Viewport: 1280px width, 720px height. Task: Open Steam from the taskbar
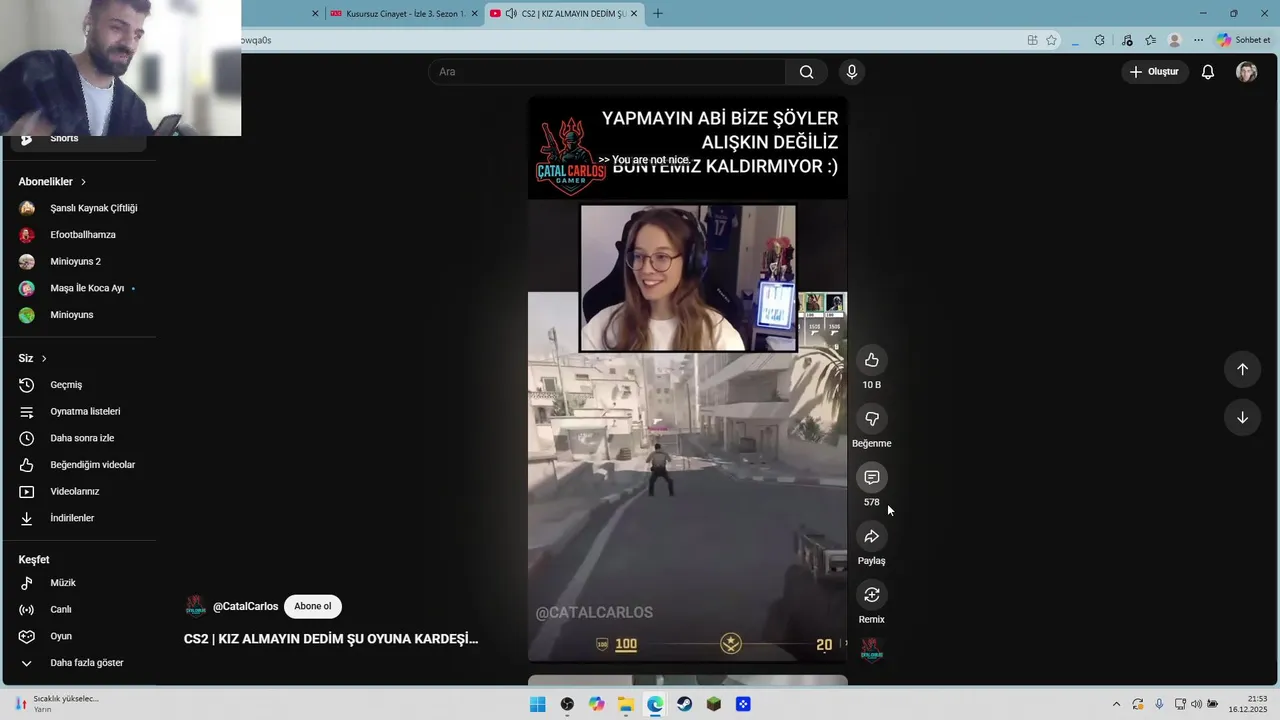pyautogui.click(x=684, y=704)
